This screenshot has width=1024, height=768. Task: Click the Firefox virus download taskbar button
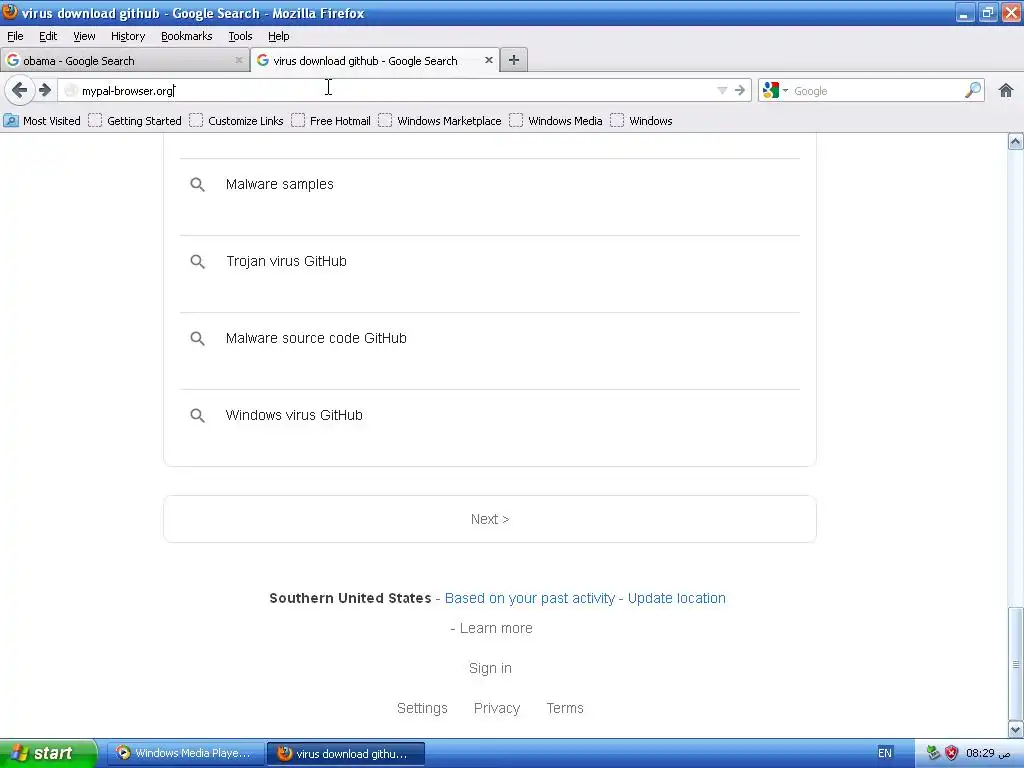tap(346, 753)
